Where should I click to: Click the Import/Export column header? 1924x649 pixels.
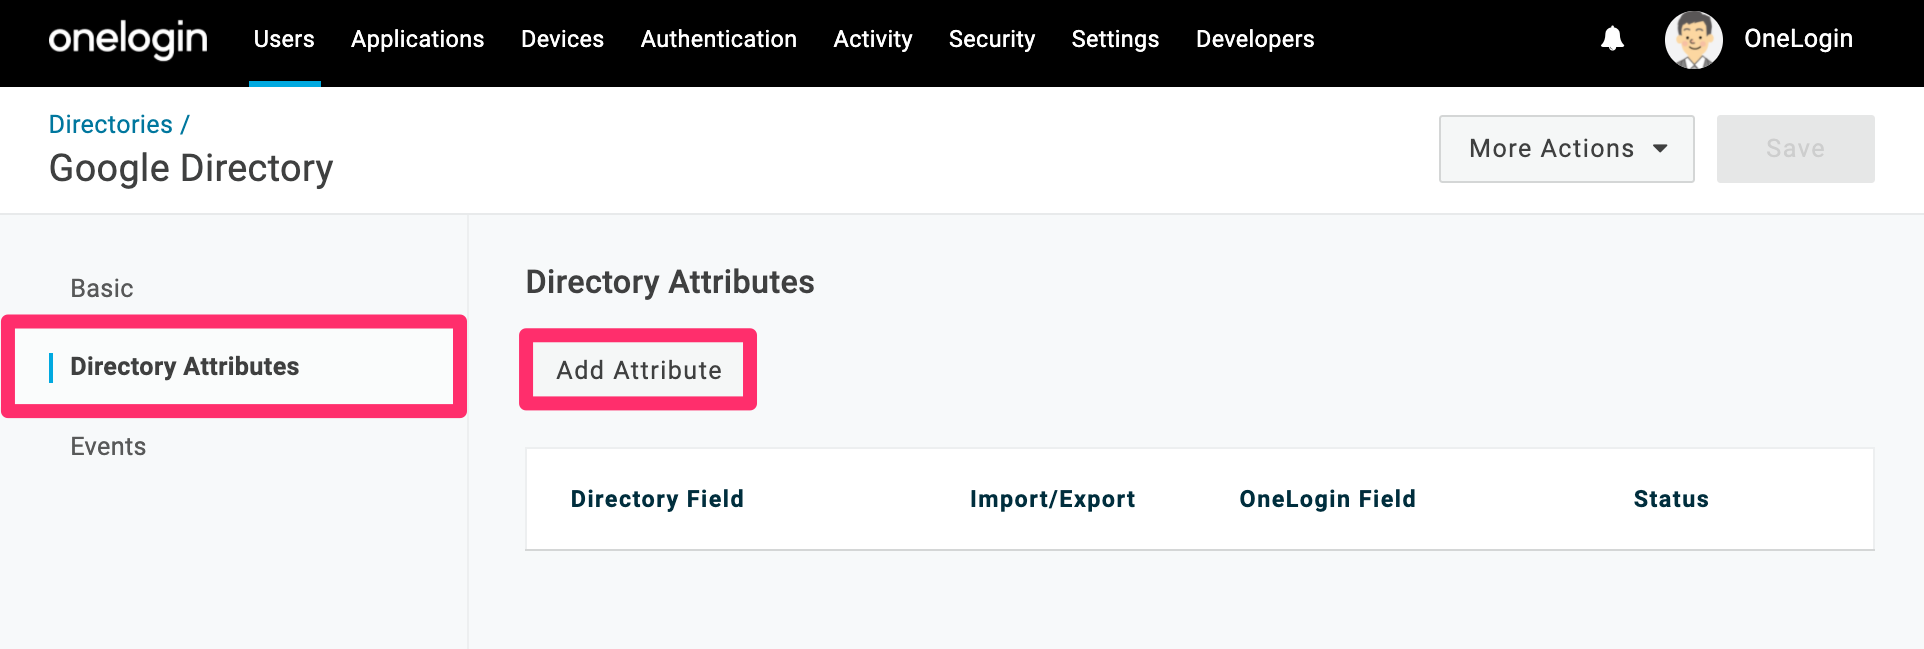[x=1052, y=499]
